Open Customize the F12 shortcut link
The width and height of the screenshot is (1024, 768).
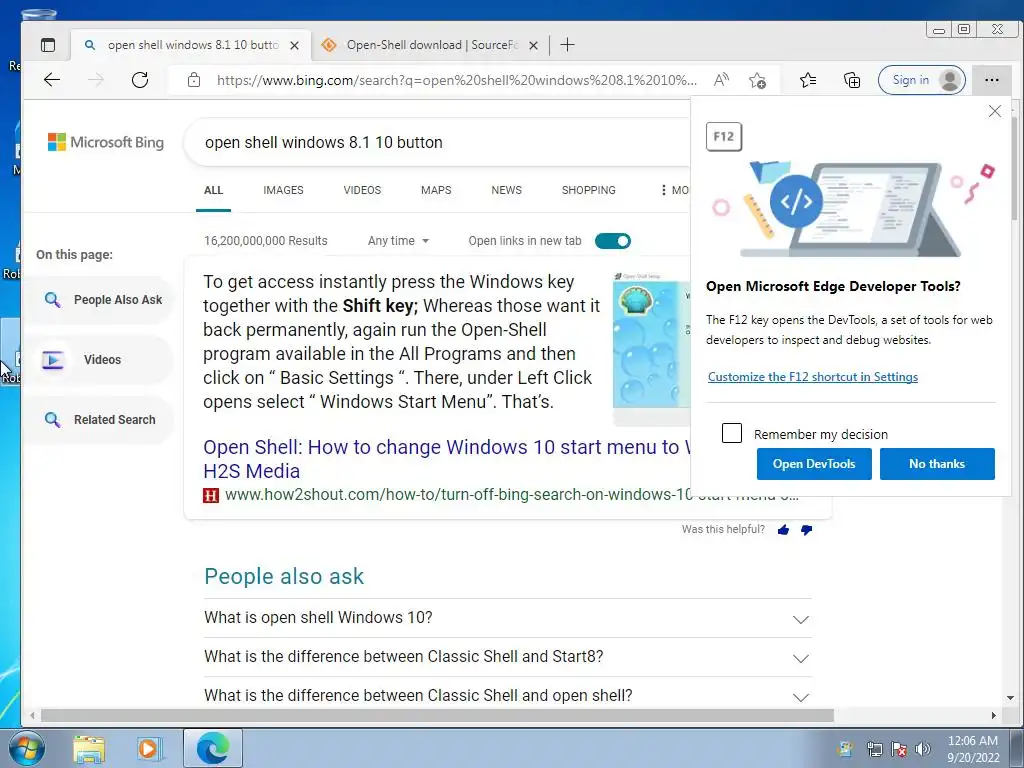(813, 377)
